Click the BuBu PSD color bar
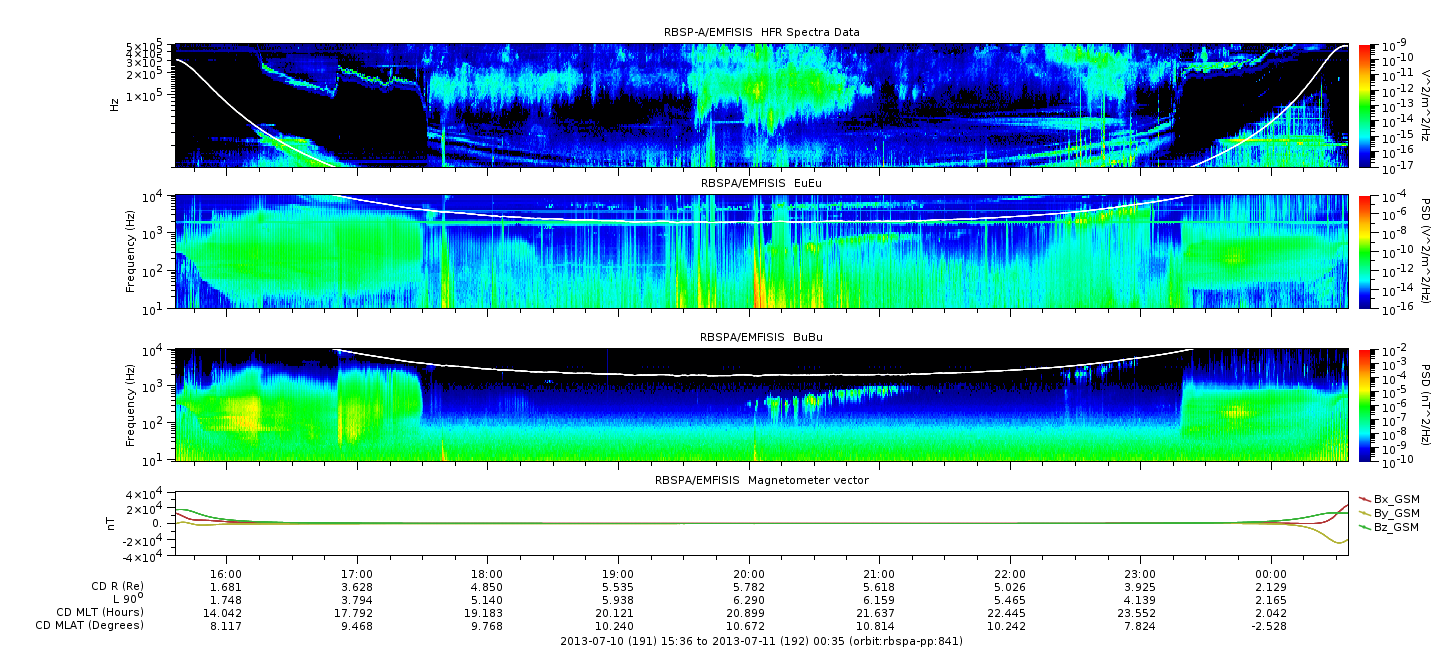The image size is (1447, 658). coord(1366,405)
